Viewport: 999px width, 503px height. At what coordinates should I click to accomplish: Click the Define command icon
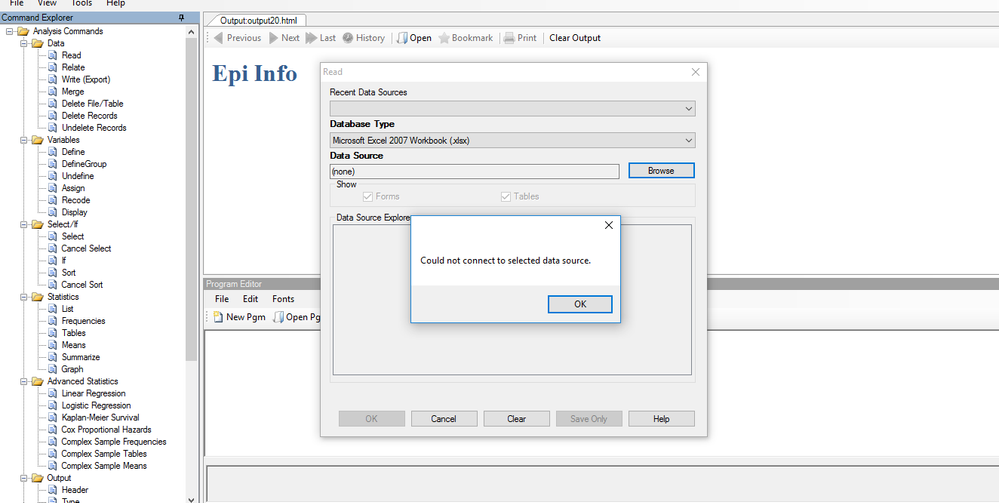52,152
